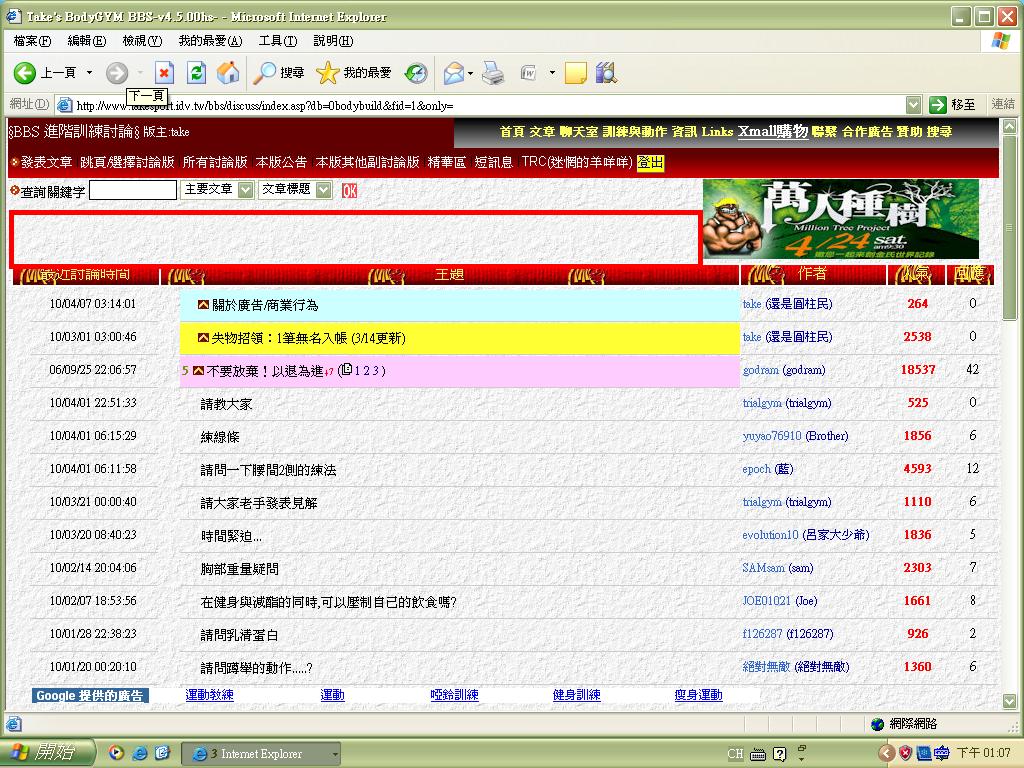The height and width of the screenshot is (768, 1024).
Task: Open topic 胸部重量疑問
Action: [x=240, y=569]
